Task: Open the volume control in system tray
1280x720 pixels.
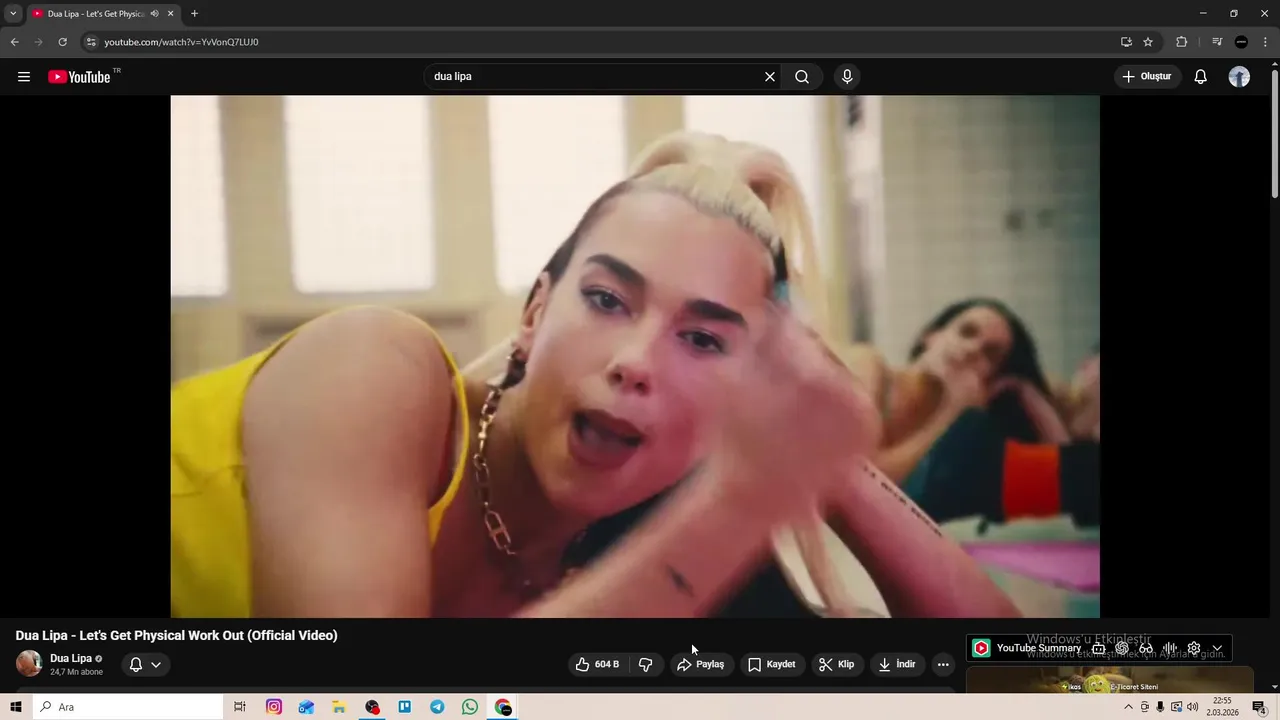Action: click(x=1192, y=707)
